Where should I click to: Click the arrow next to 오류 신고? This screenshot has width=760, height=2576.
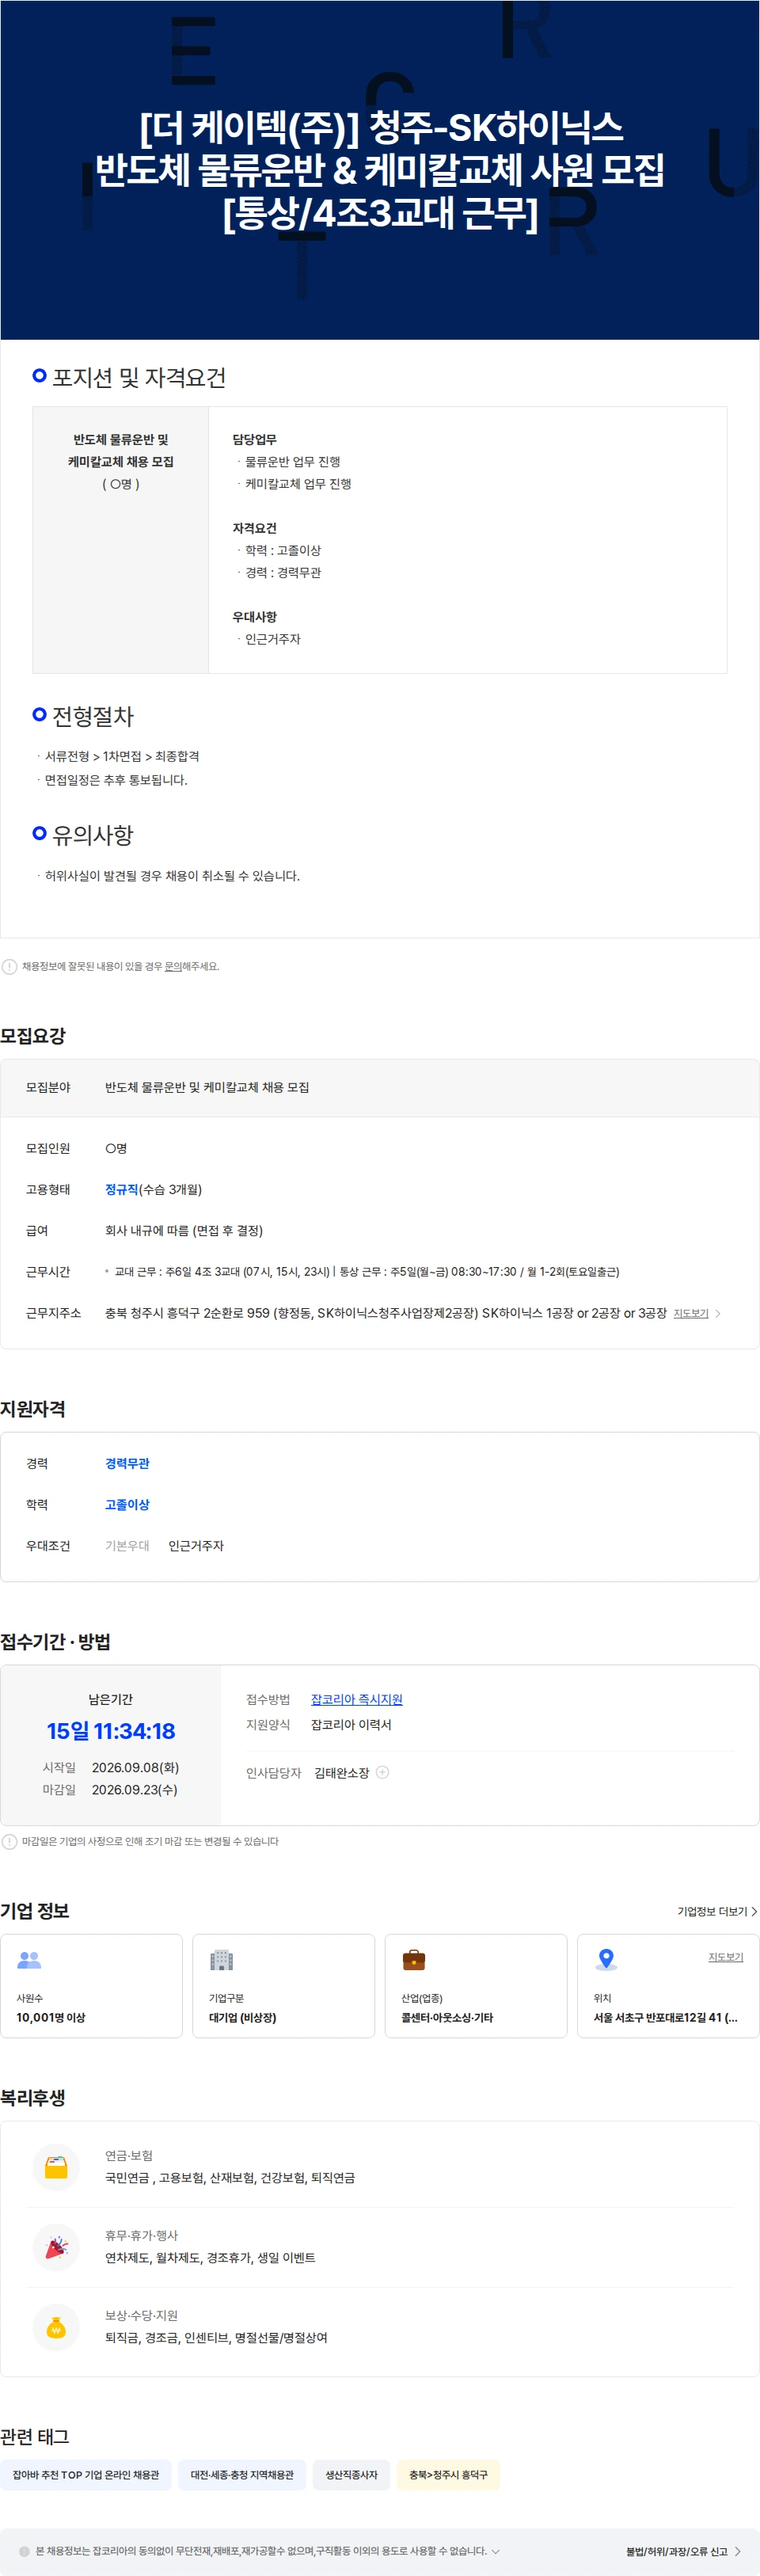pos(738,2551)
